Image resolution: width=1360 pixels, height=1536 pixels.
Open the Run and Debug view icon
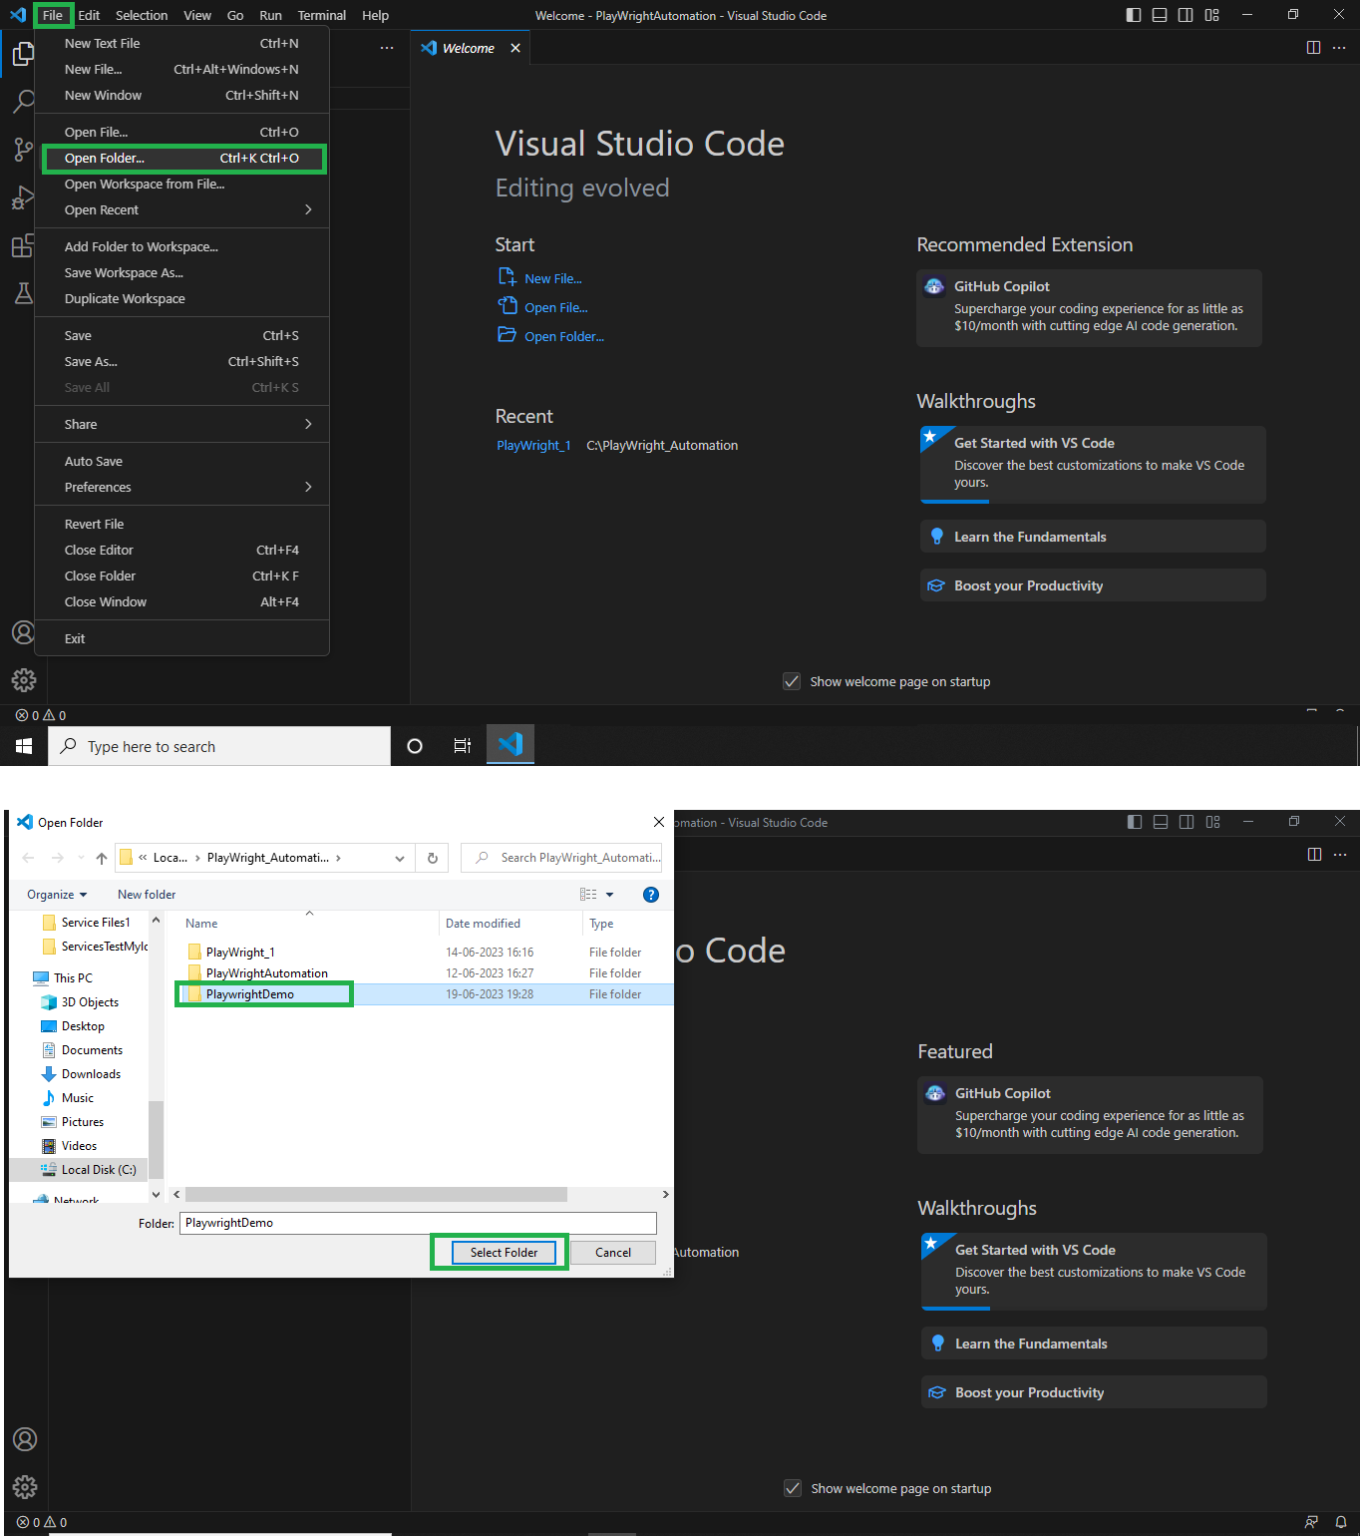[23, 198]
